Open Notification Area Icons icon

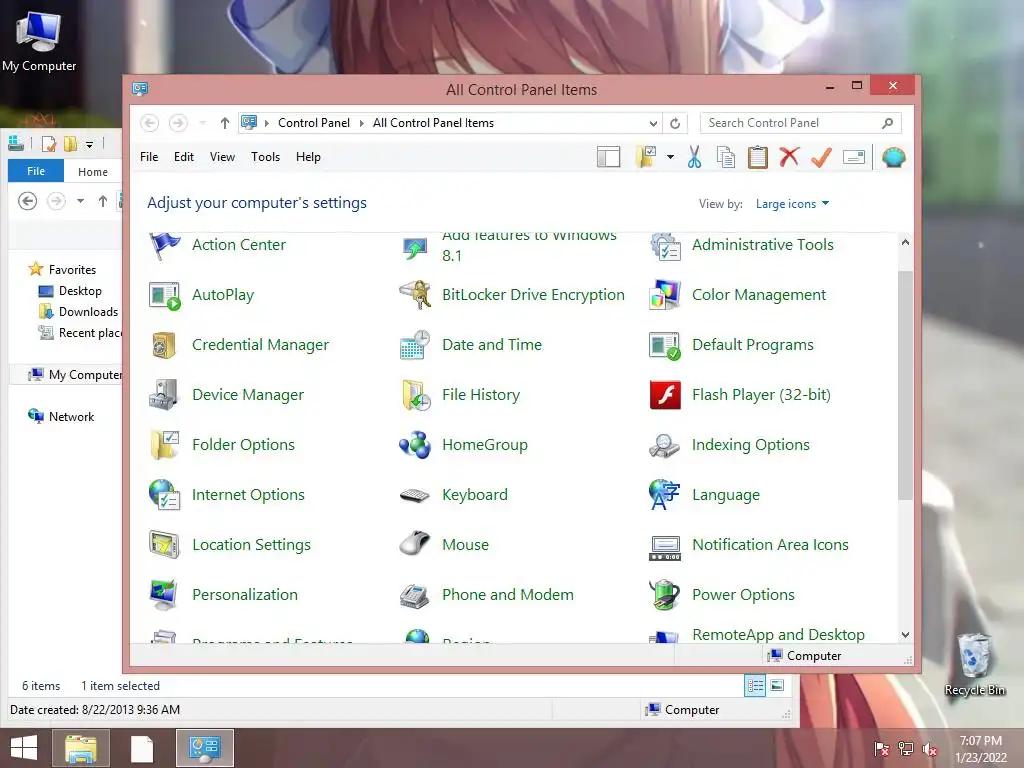pyautogui.click(x=665, y=547)
